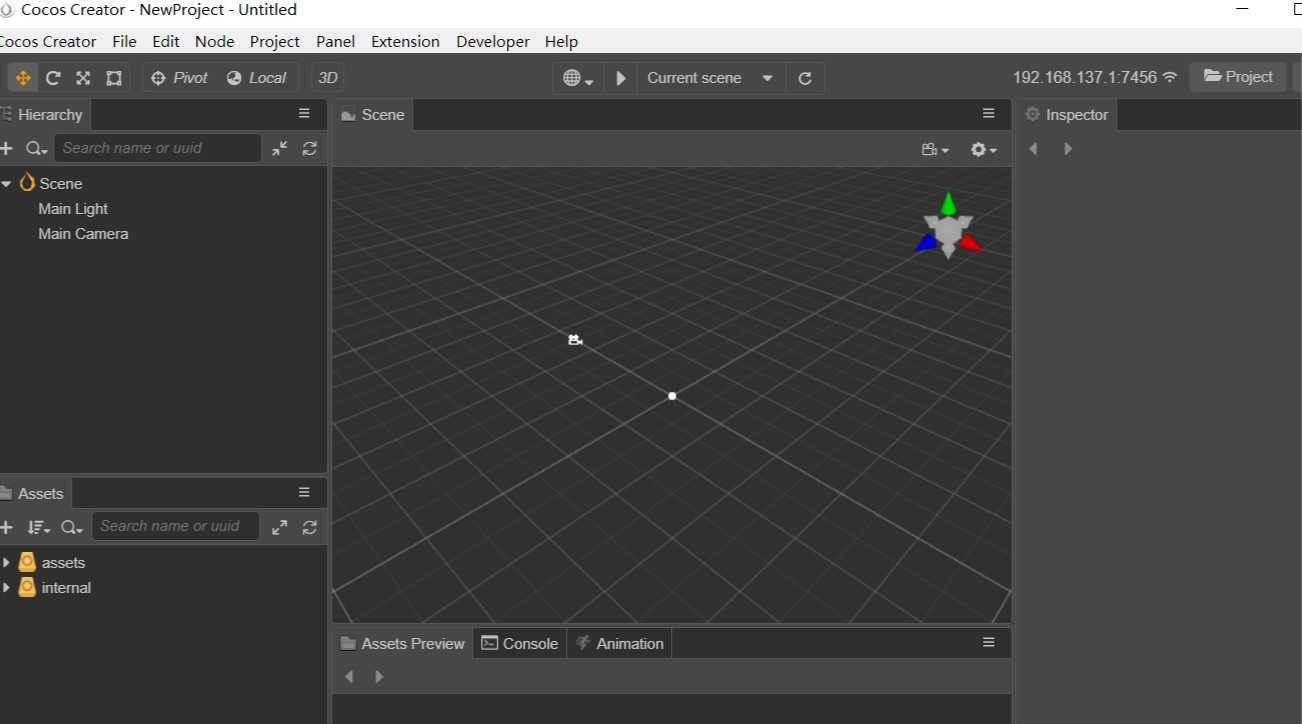The height and width of the screenshot is (724, 1302).
Task: Focus the Assets search field
Action: click(176, 526)
